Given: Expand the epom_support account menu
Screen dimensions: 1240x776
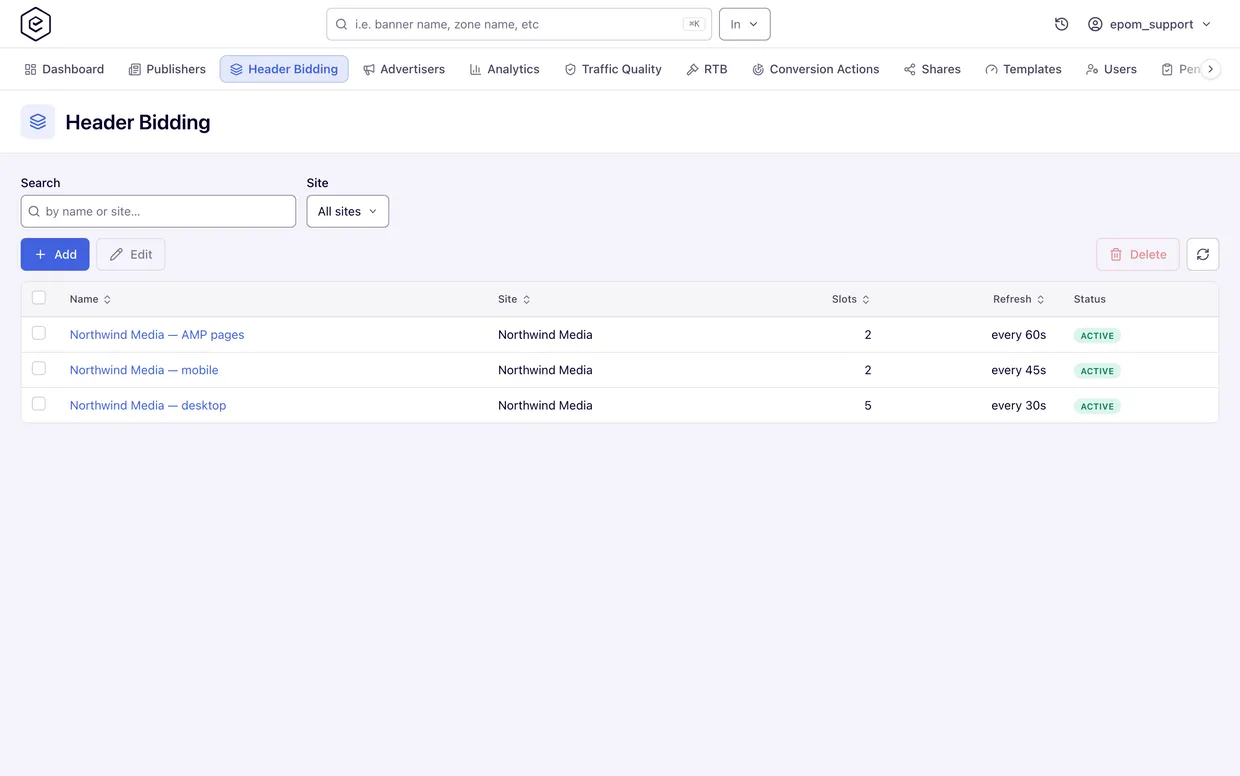Looking at the screenshot, I should (x=1150, y=24).
